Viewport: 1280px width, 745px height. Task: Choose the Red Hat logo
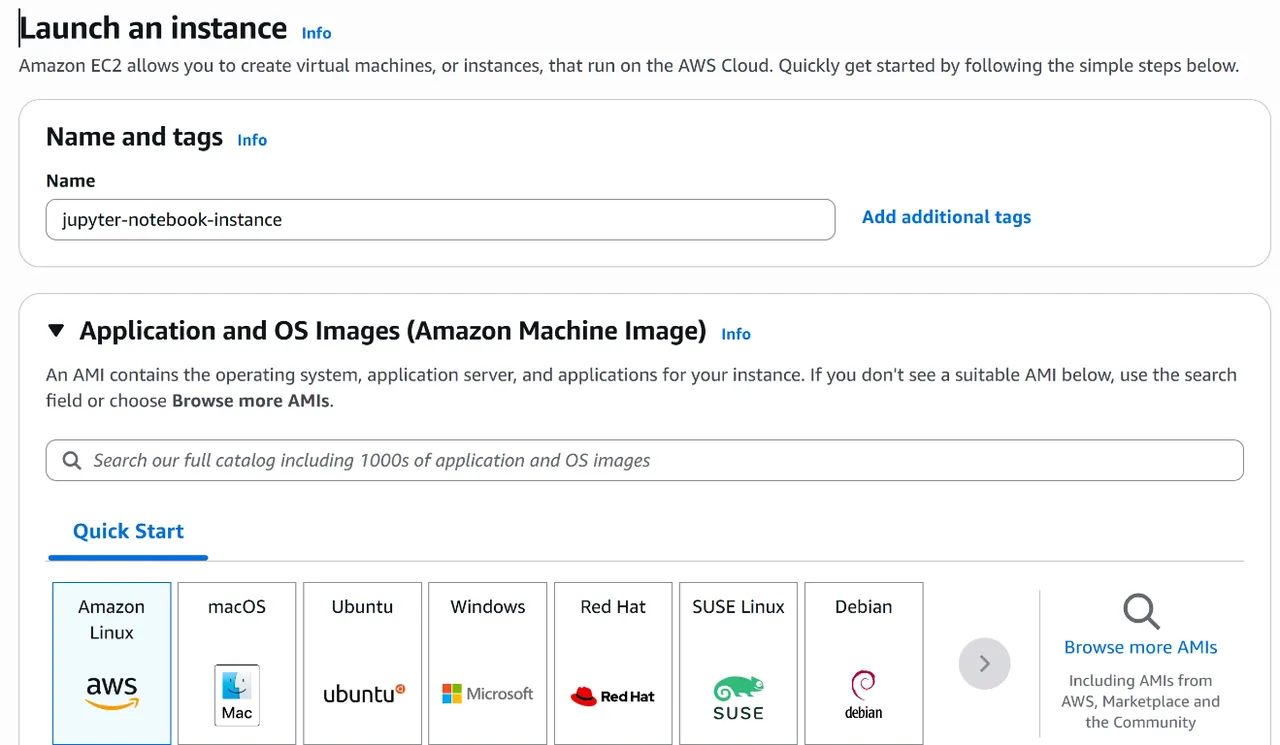click(613, 696)
